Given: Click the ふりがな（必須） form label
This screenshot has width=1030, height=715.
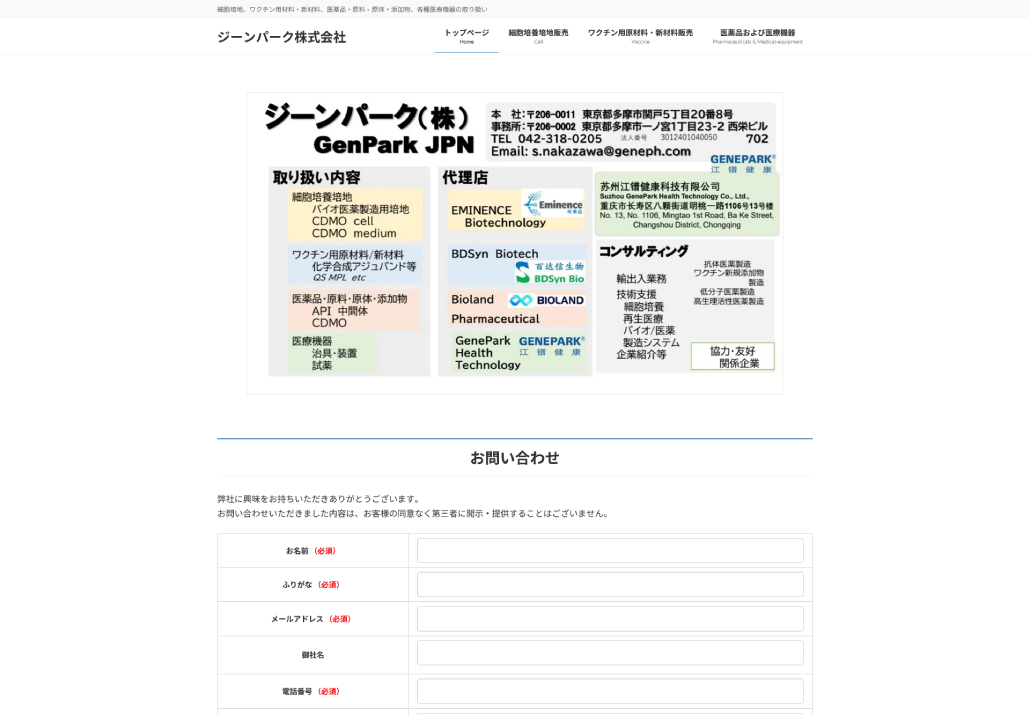Looking at the screenshot, I should [x=311, y=584].
